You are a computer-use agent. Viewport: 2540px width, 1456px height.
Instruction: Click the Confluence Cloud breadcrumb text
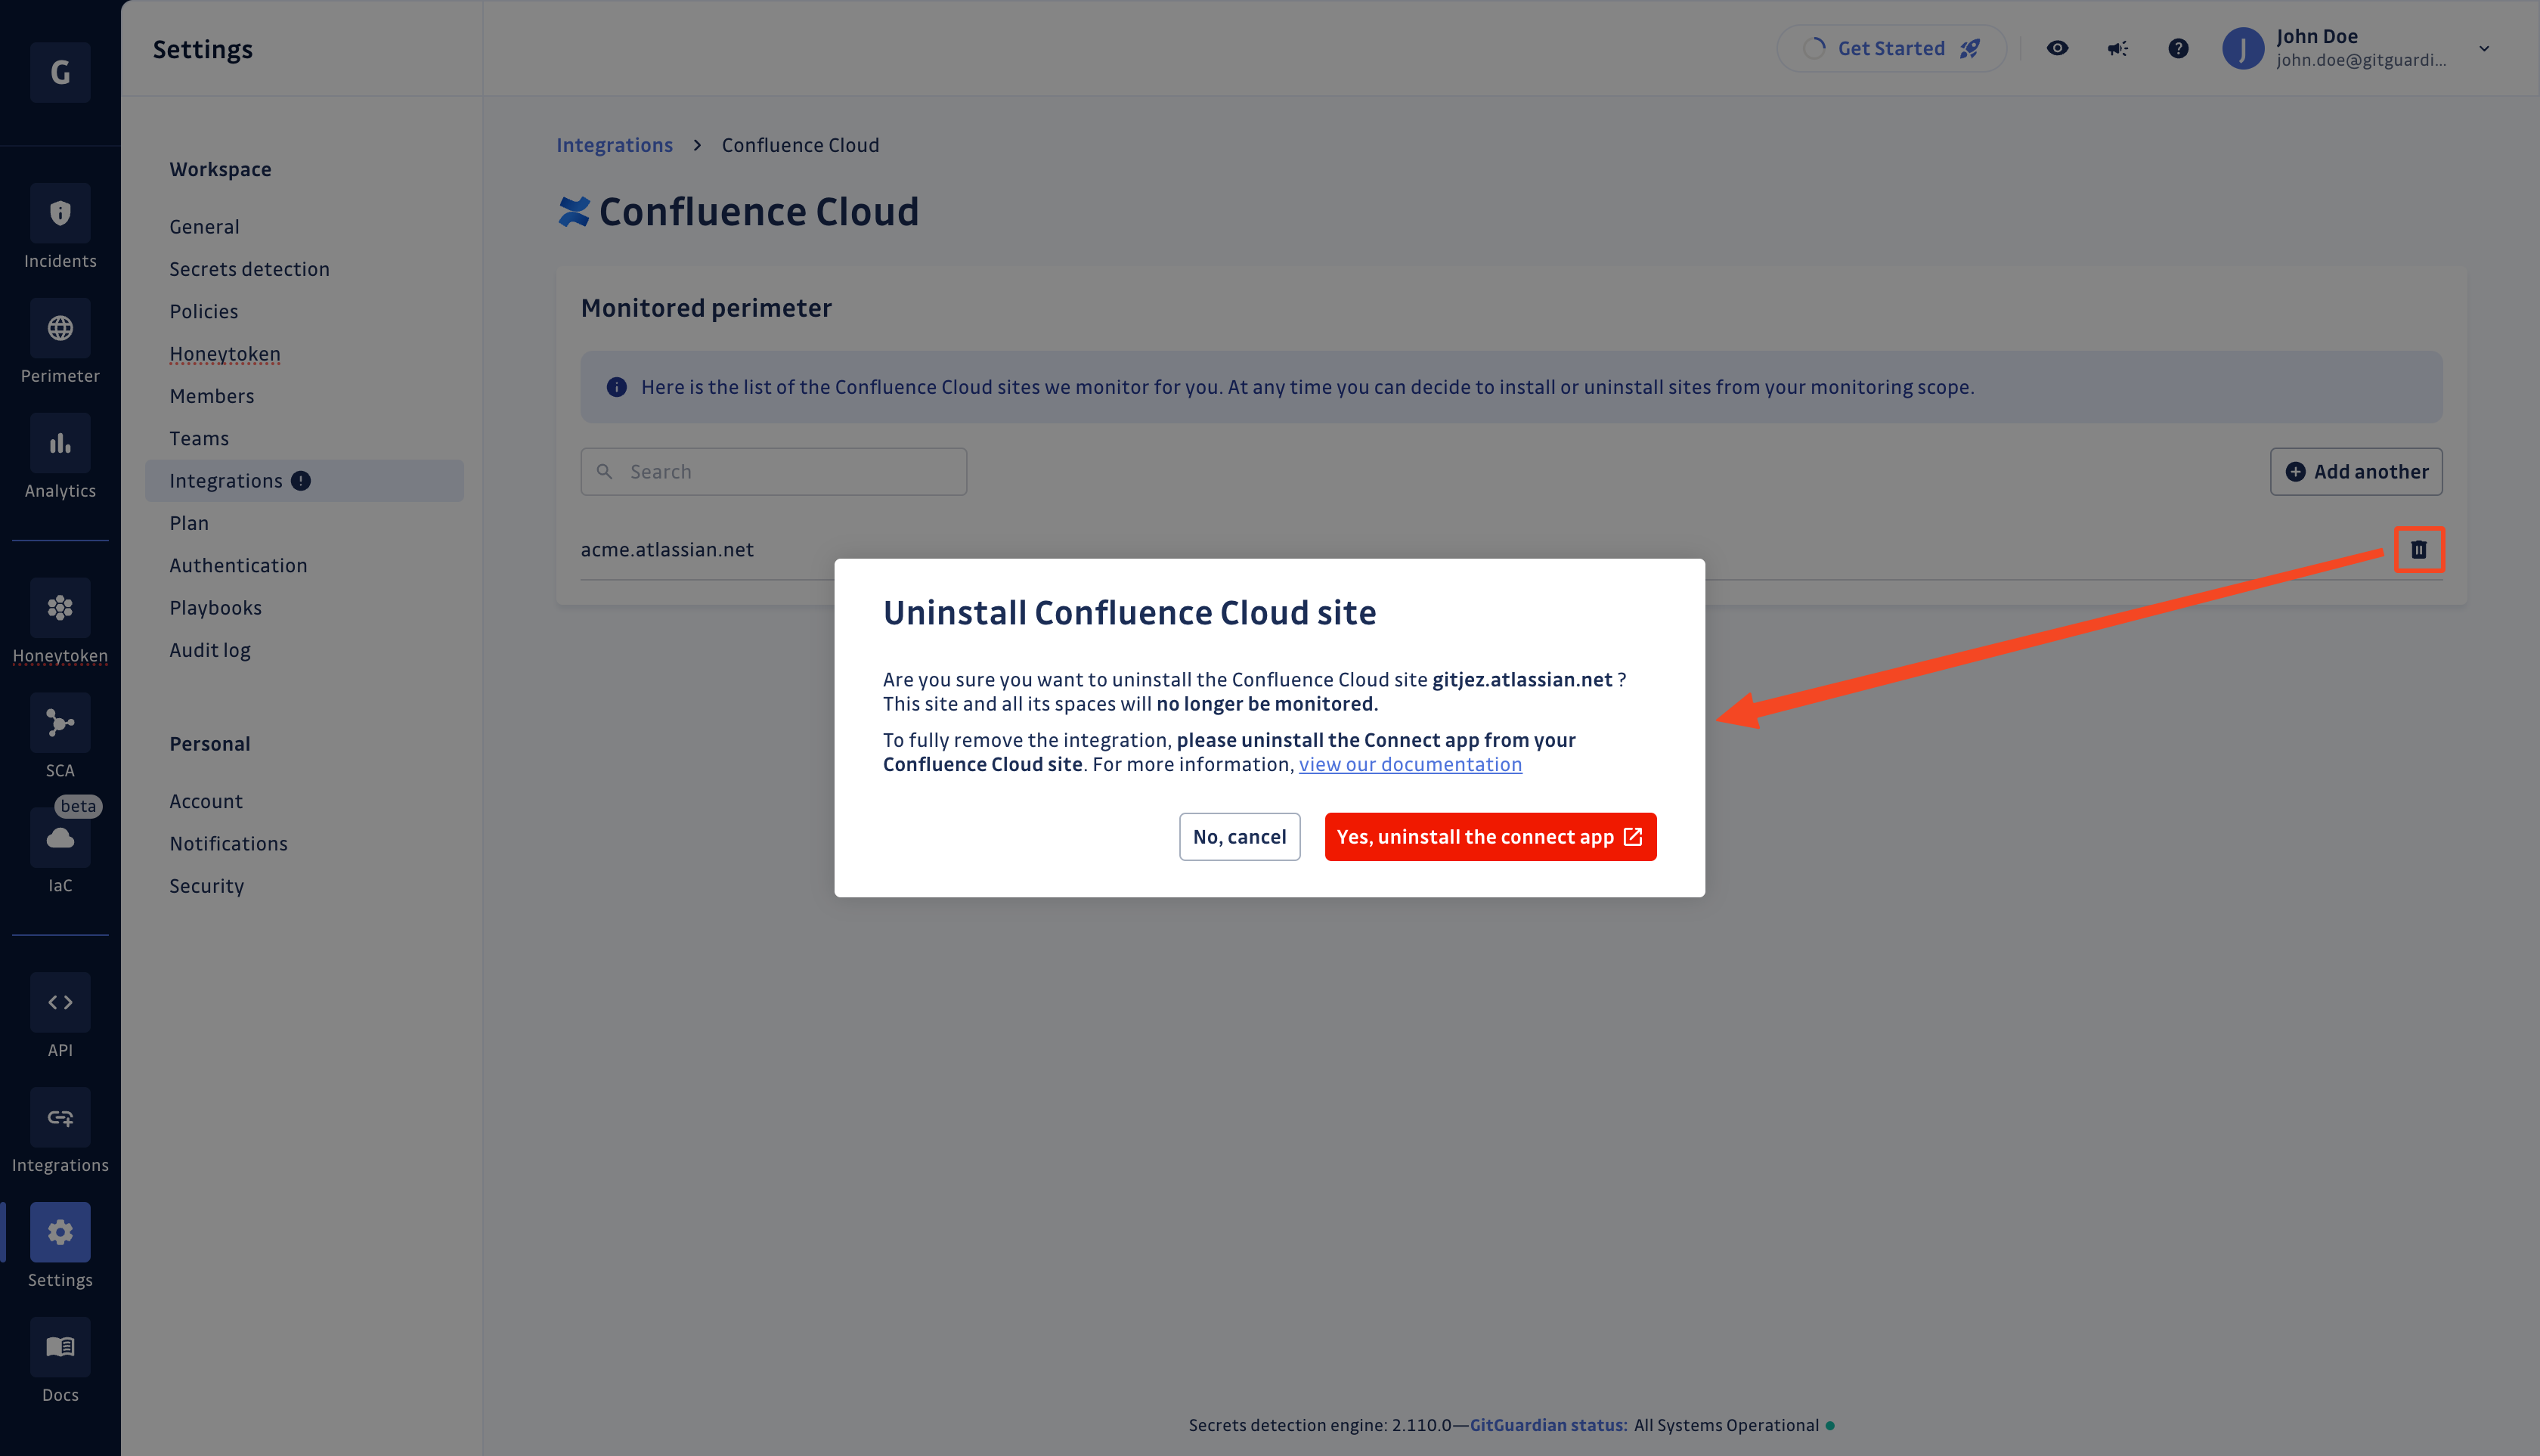[800, 145]
